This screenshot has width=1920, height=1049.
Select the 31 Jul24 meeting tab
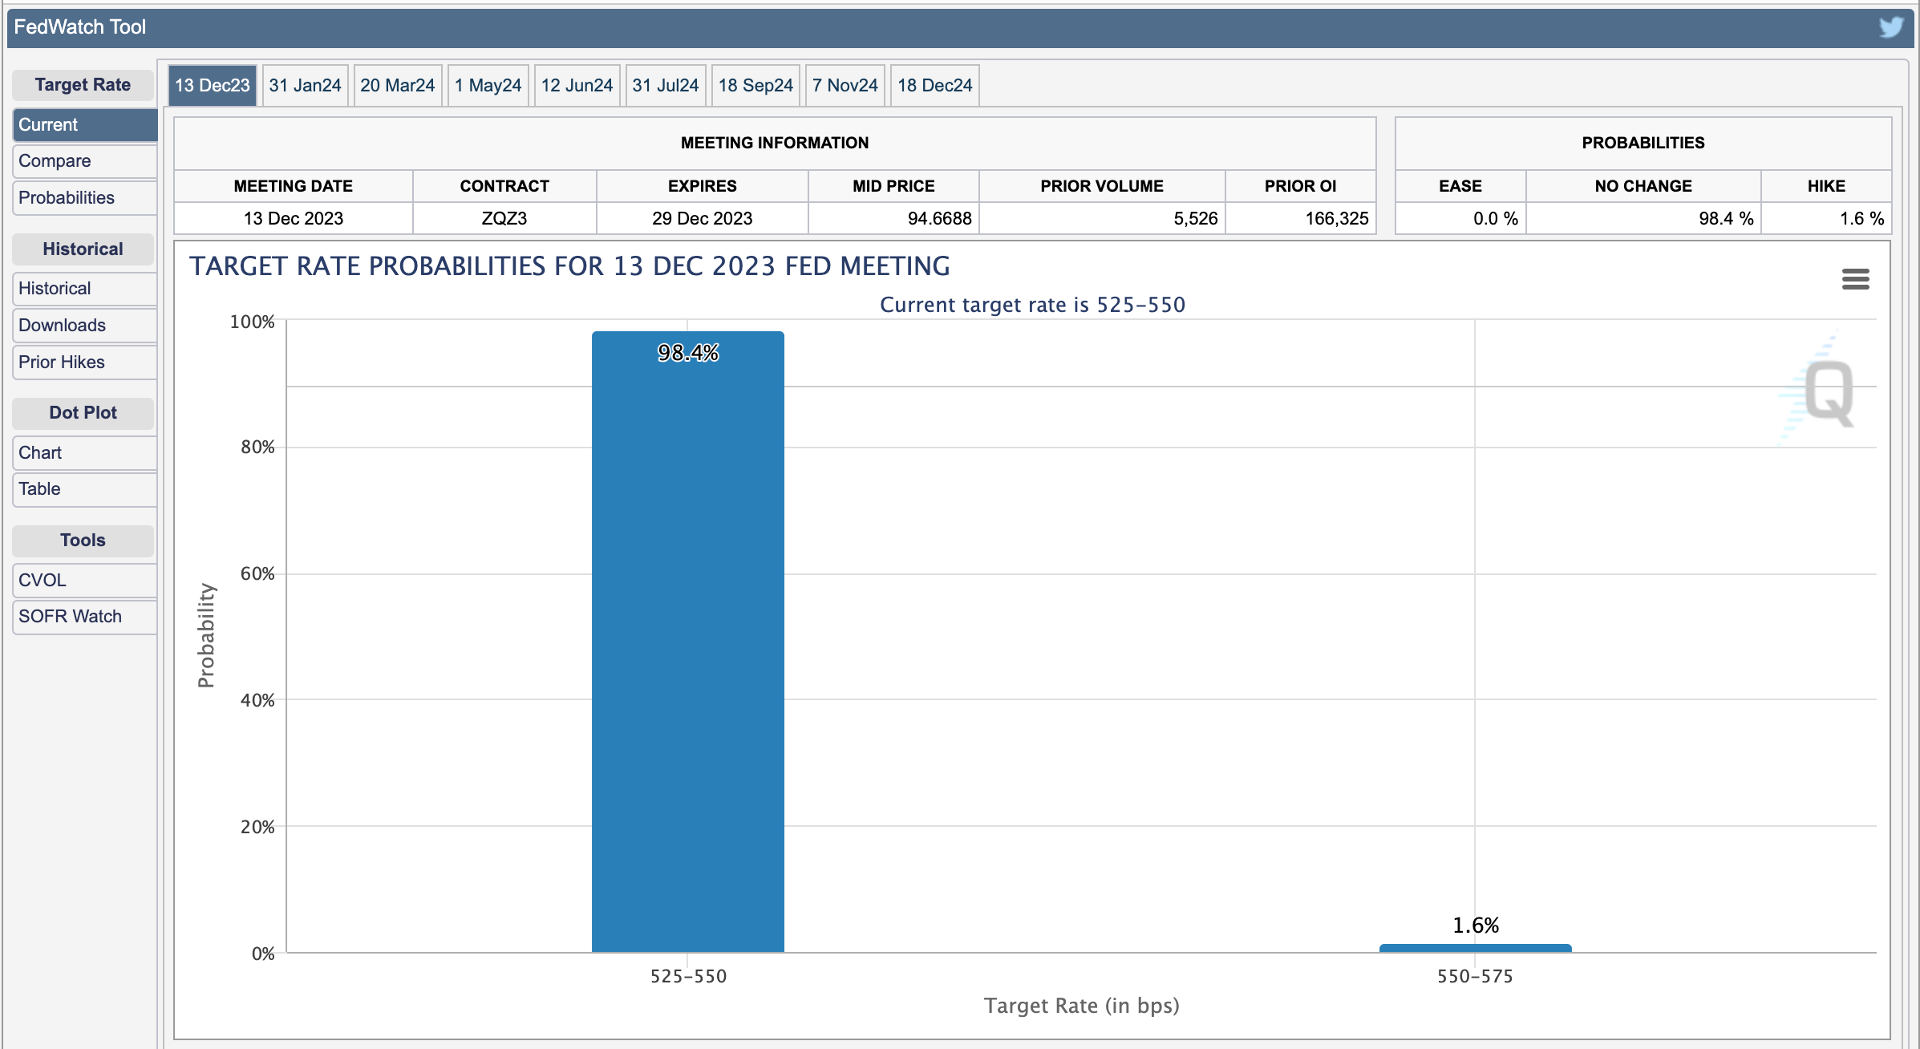[x=665, y=85]
